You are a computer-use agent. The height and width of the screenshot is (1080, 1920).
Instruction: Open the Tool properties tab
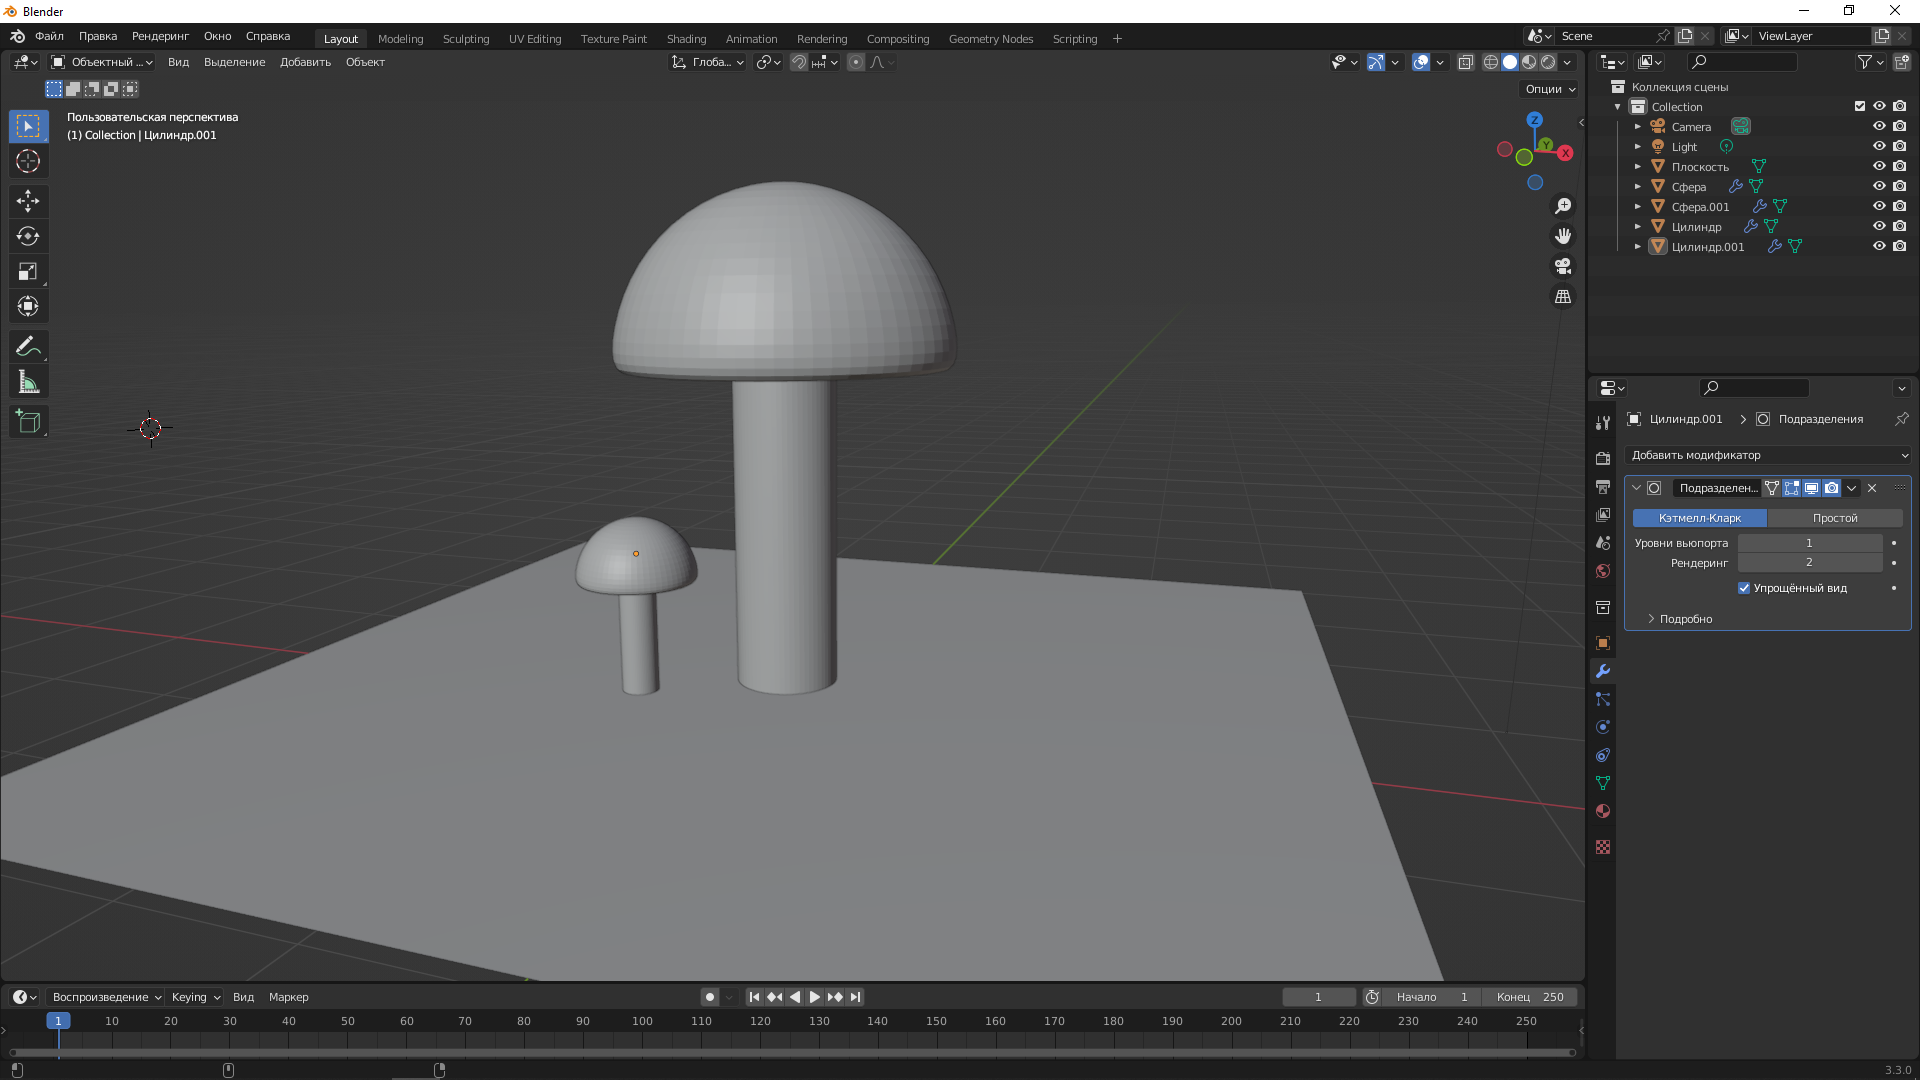1603,423
